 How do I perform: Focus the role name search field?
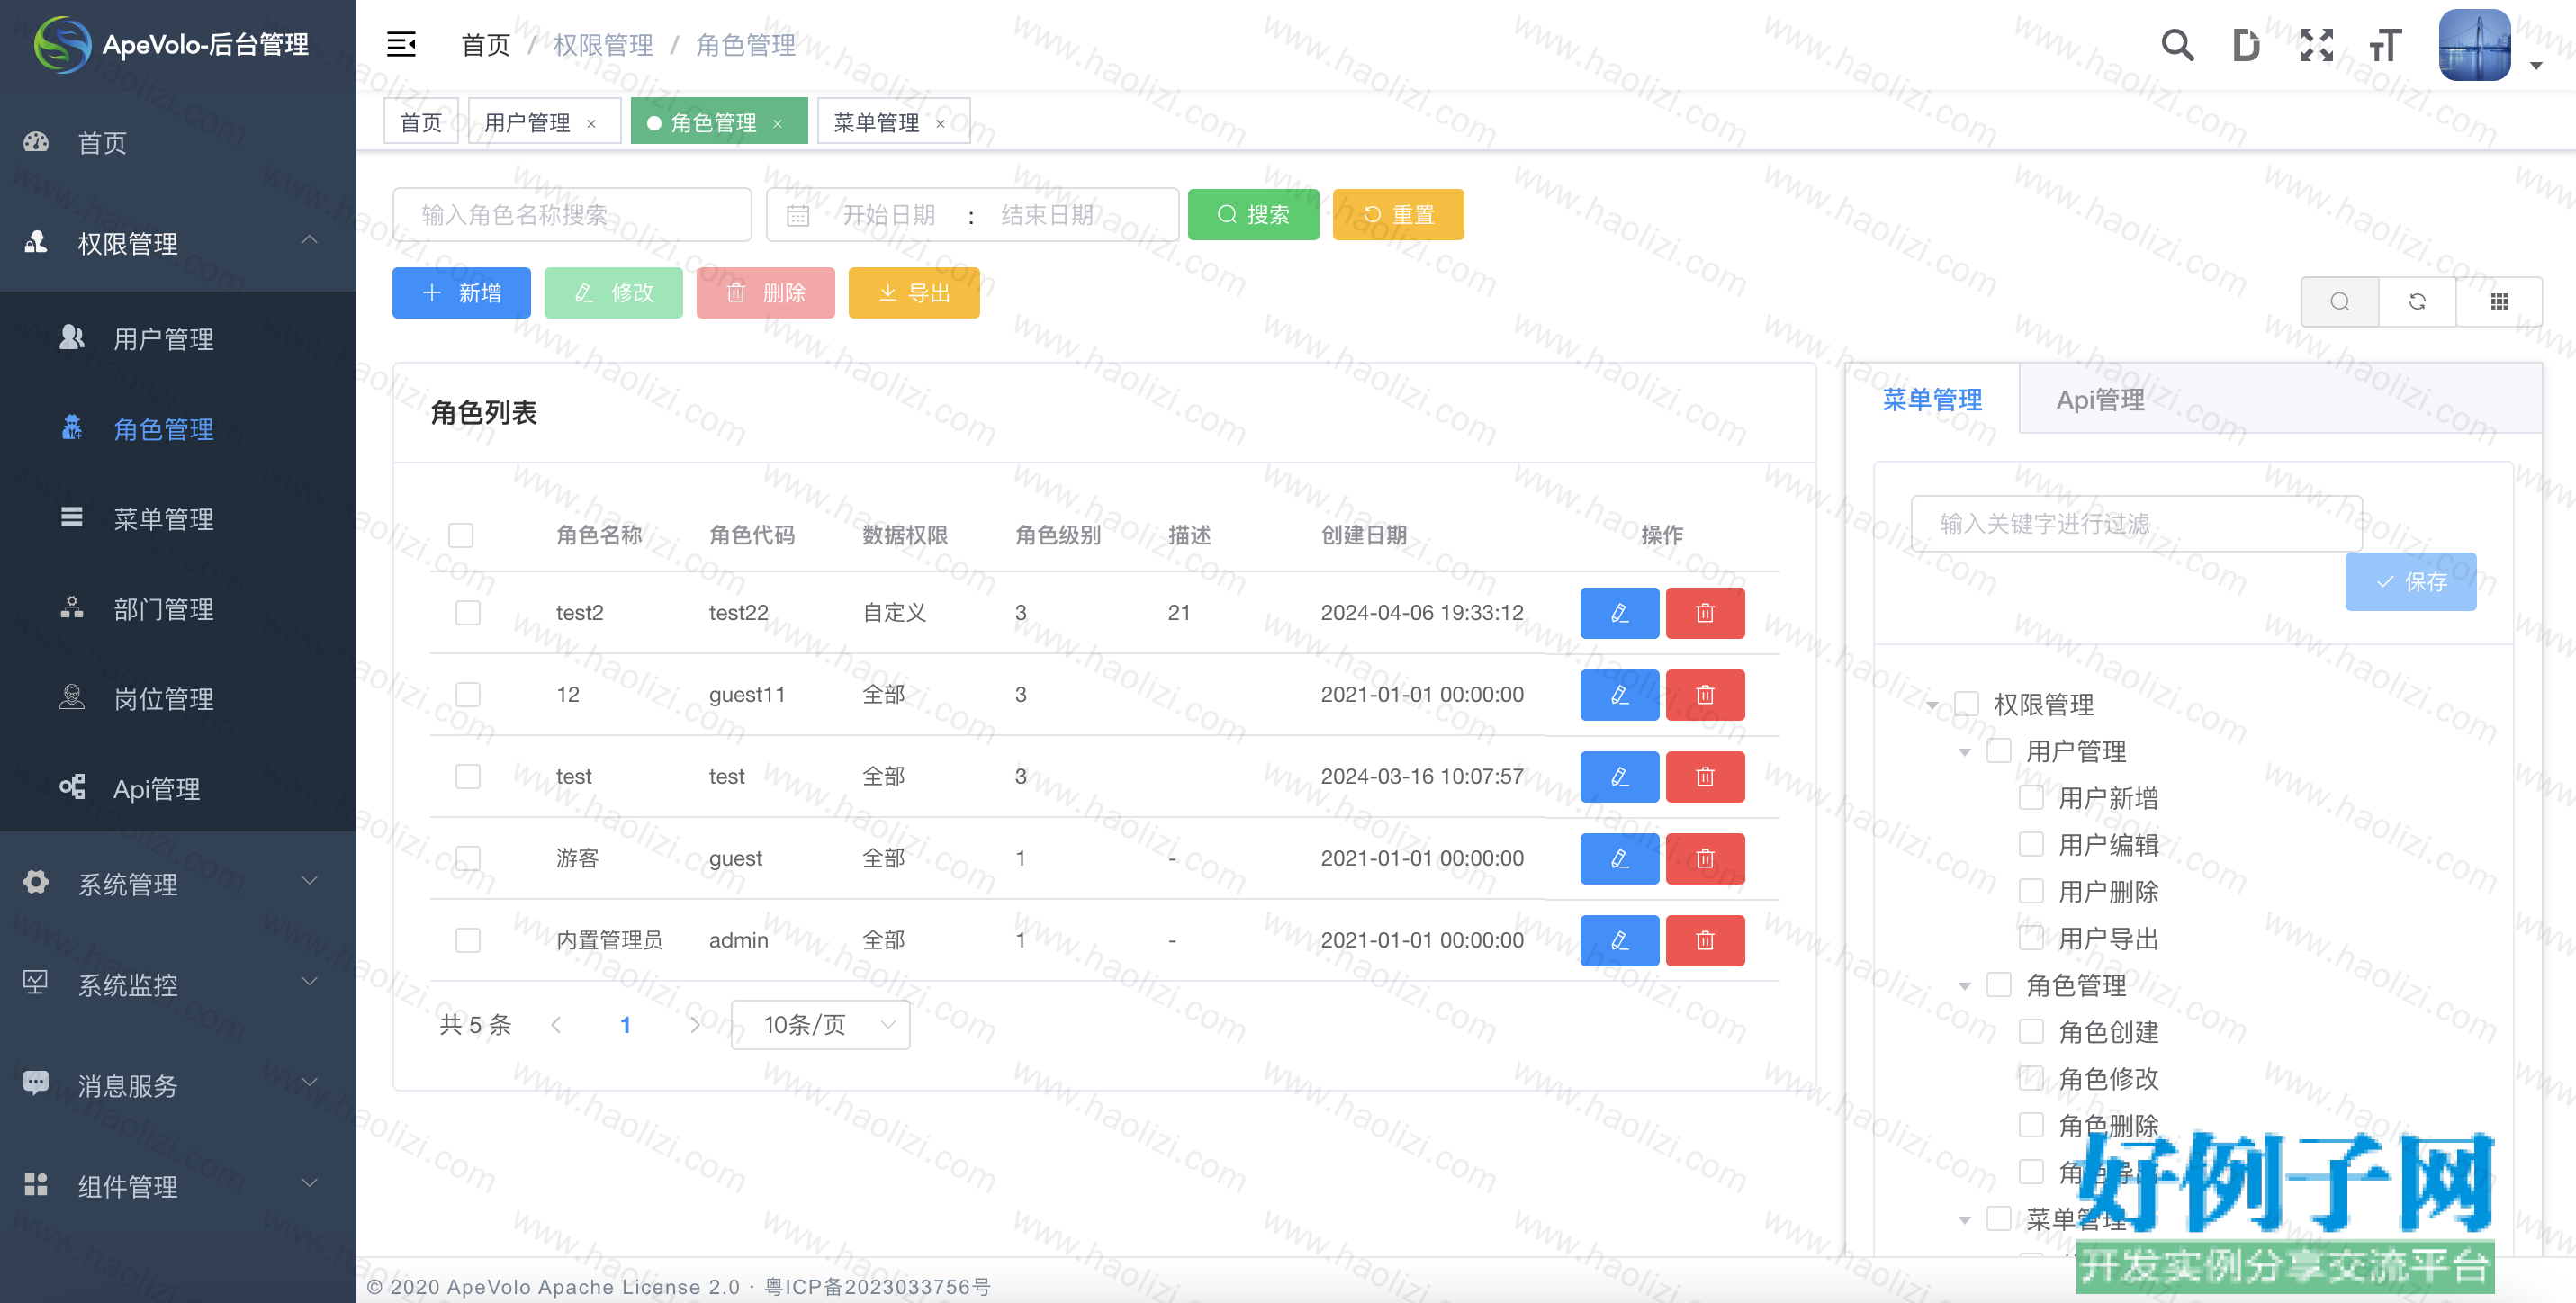pos(572,214)
